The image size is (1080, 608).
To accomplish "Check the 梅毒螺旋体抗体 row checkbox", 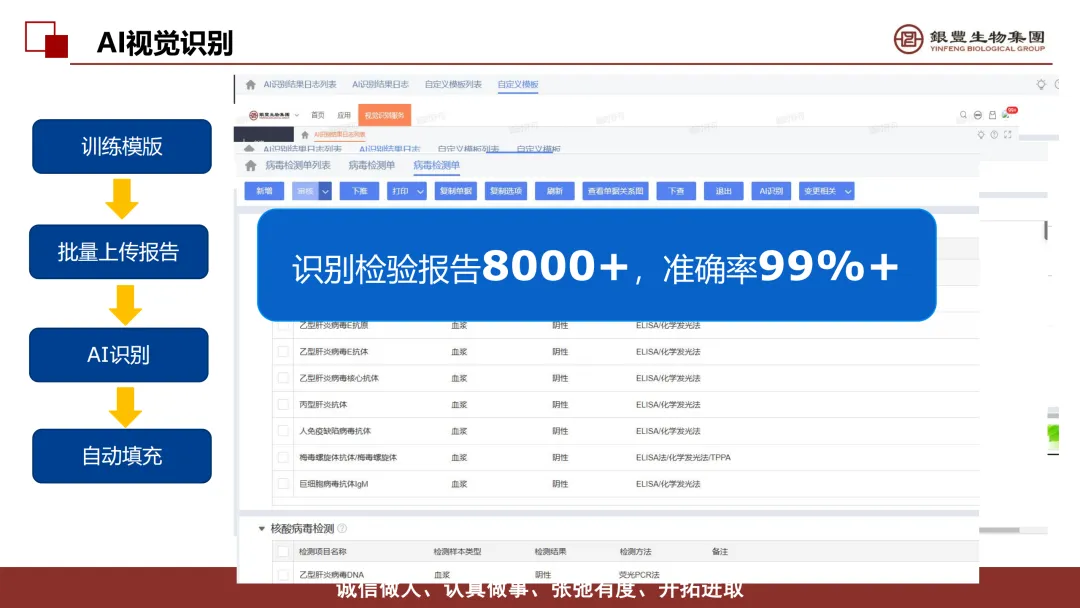I will tap(283, 457).
